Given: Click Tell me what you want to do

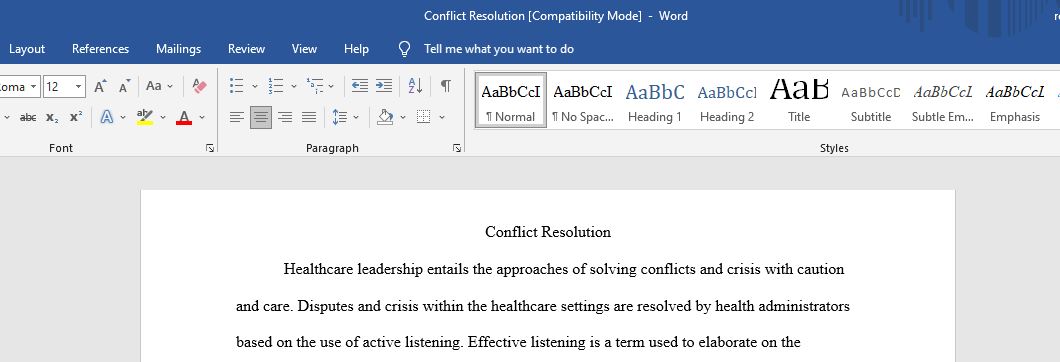Looking at the screenshot, I should [499, 49].
